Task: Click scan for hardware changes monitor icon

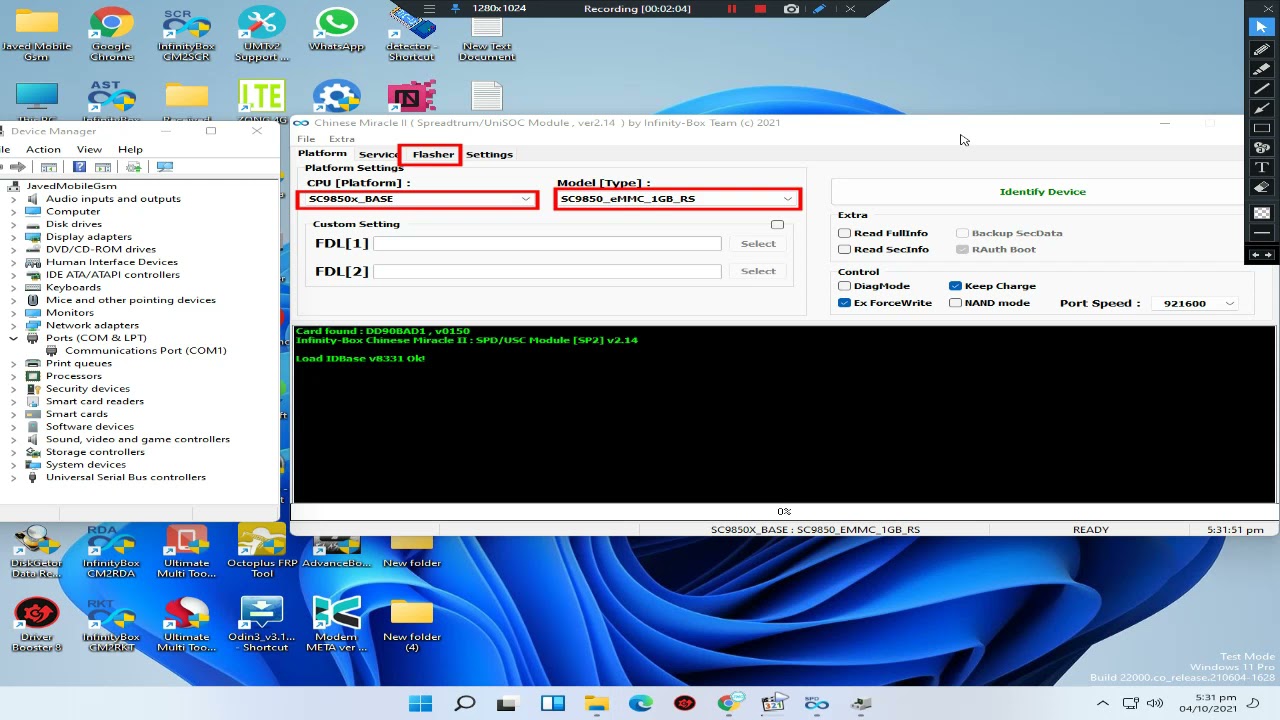Action: pyautogui.click(x=165, y=167)
